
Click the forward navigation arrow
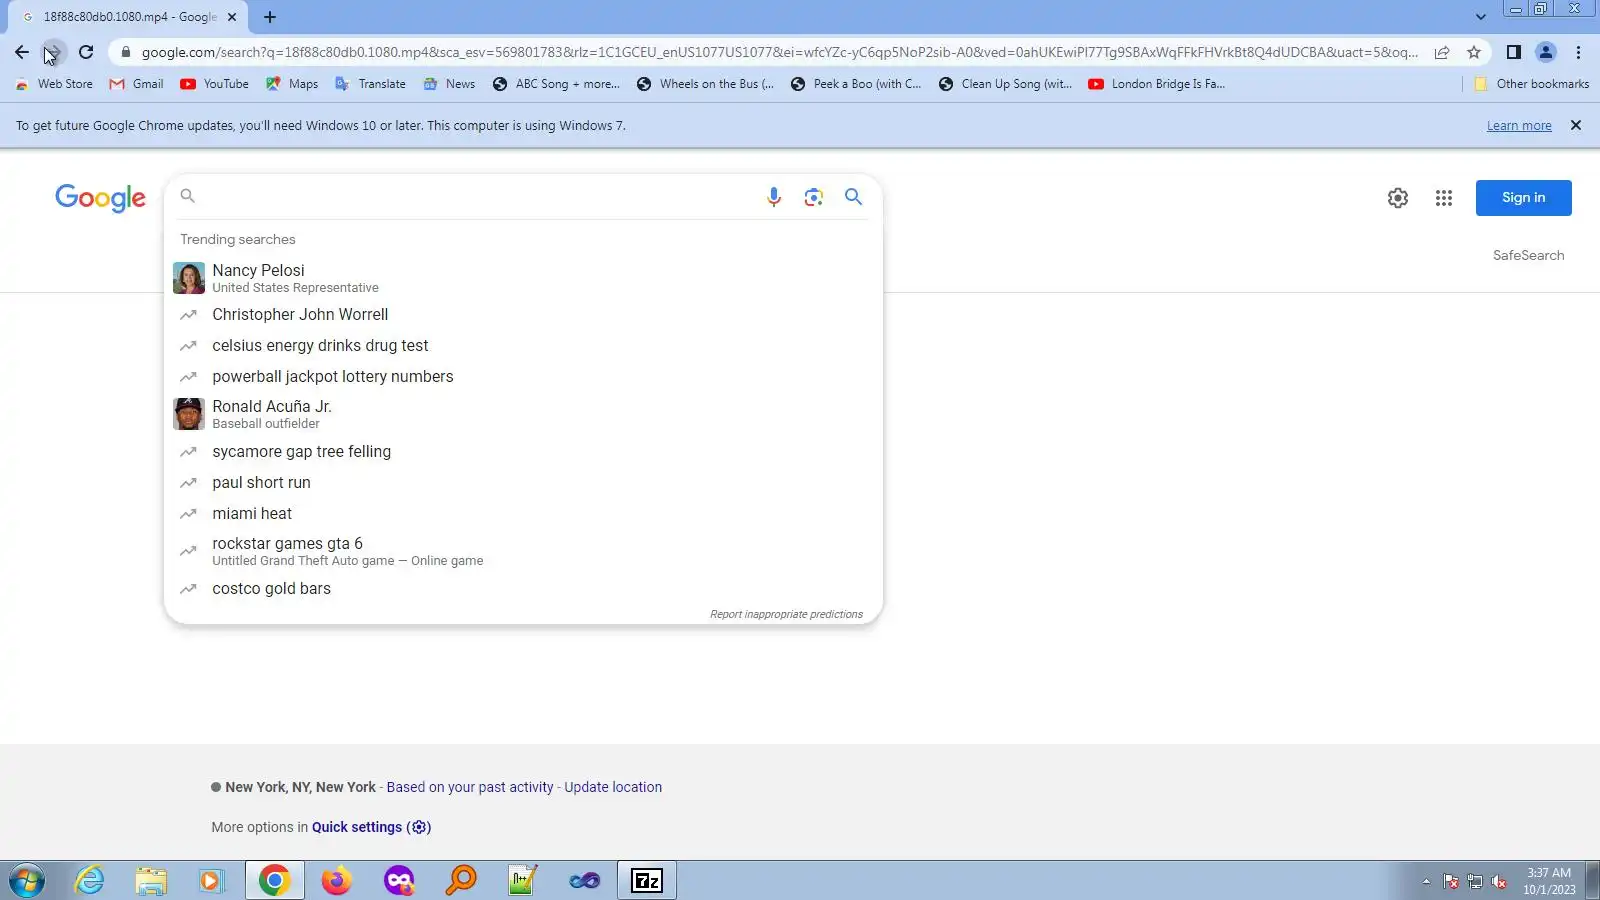(54, 52)
